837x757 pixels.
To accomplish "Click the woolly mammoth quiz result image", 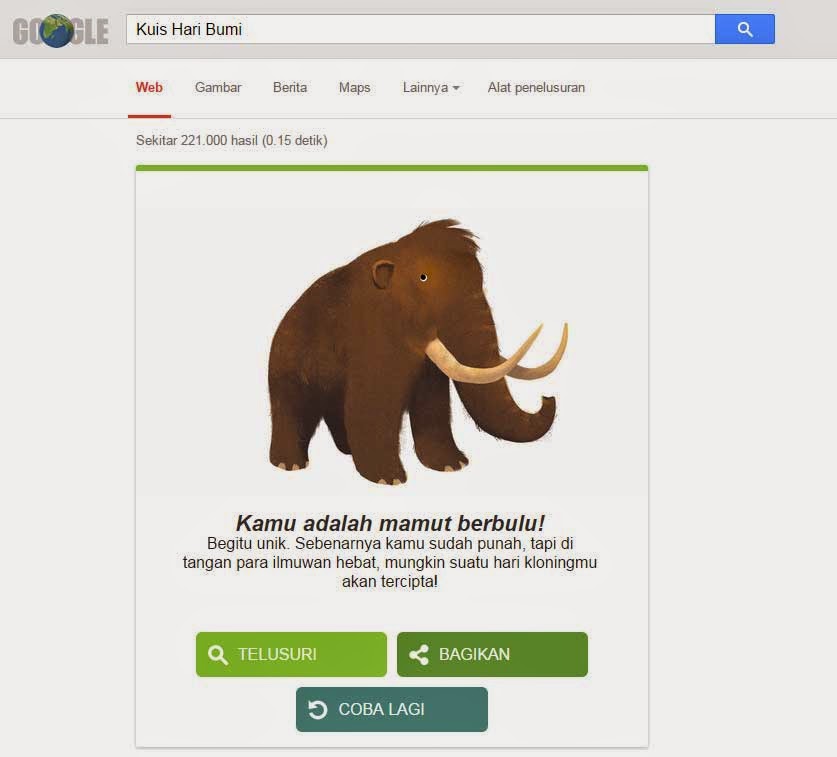I will (x=417, y=351).
